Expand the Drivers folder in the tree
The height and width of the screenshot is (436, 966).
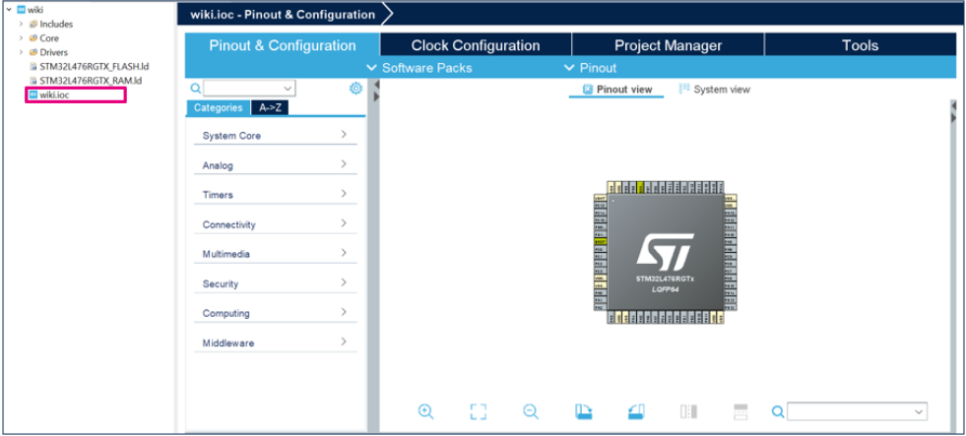(x=22, y=52)
